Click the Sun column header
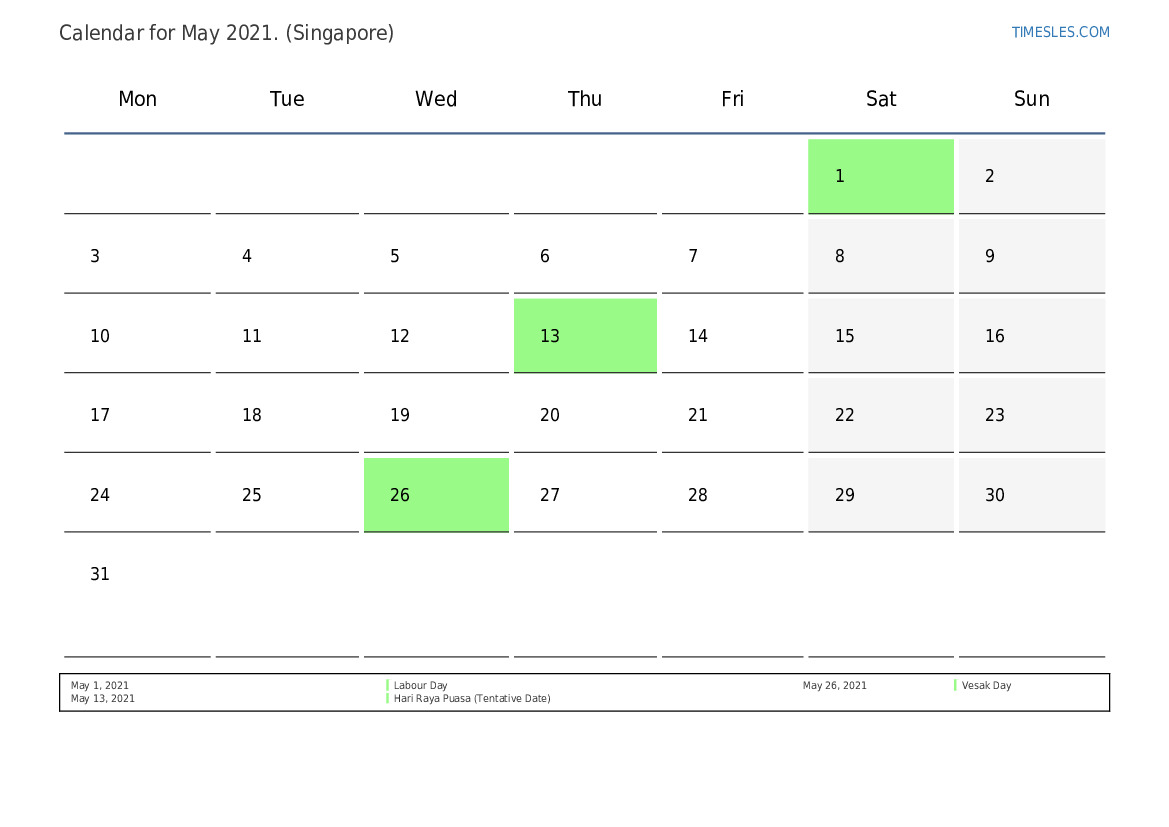 [x=1031, y=99]
